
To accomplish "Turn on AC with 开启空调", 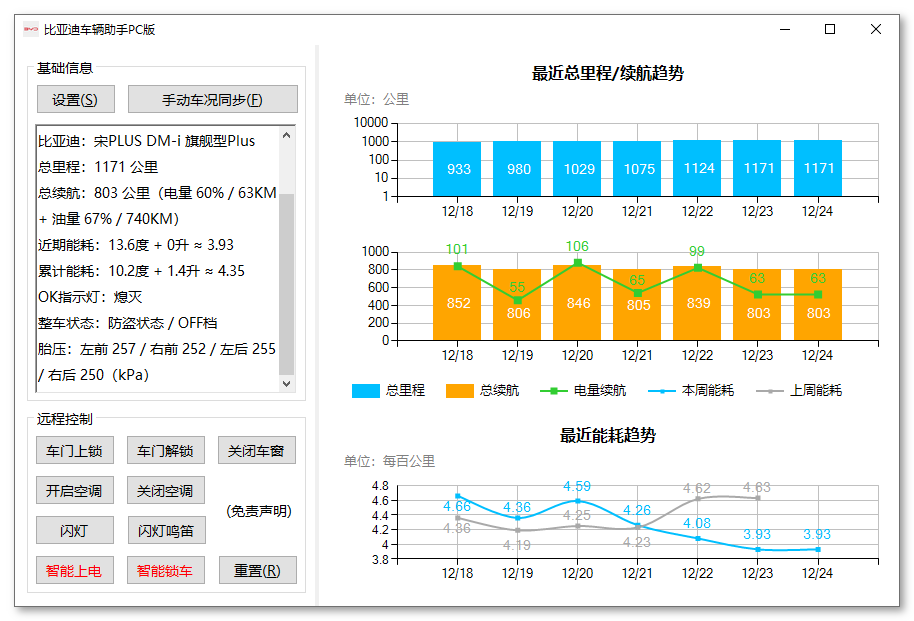I will tap(73, 490).
